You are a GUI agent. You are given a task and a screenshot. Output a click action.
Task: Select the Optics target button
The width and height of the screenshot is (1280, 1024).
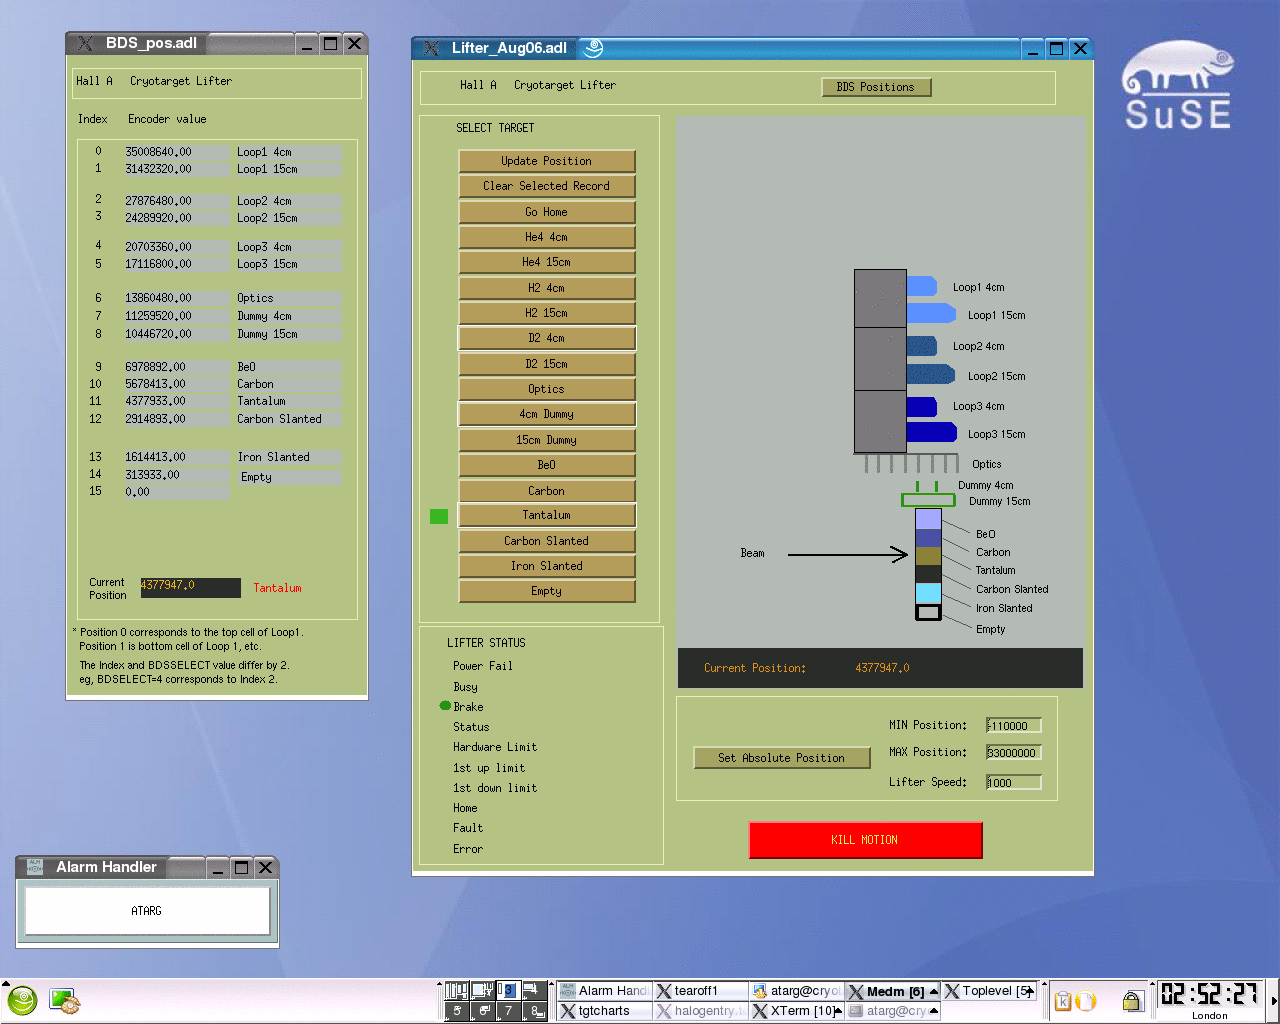547,389
